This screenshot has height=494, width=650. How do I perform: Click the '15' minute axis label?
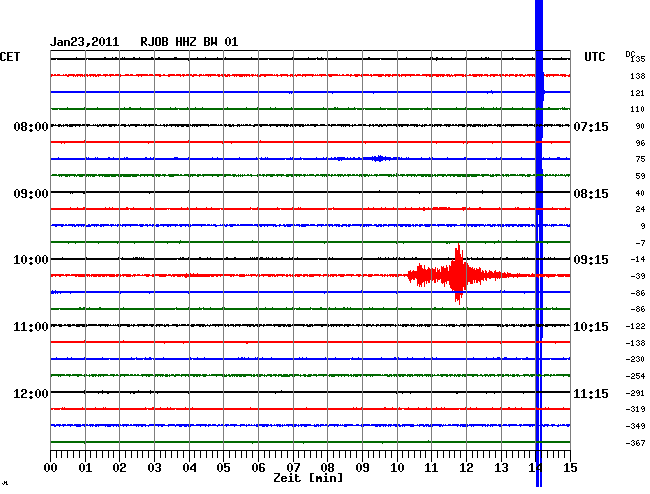570,468
